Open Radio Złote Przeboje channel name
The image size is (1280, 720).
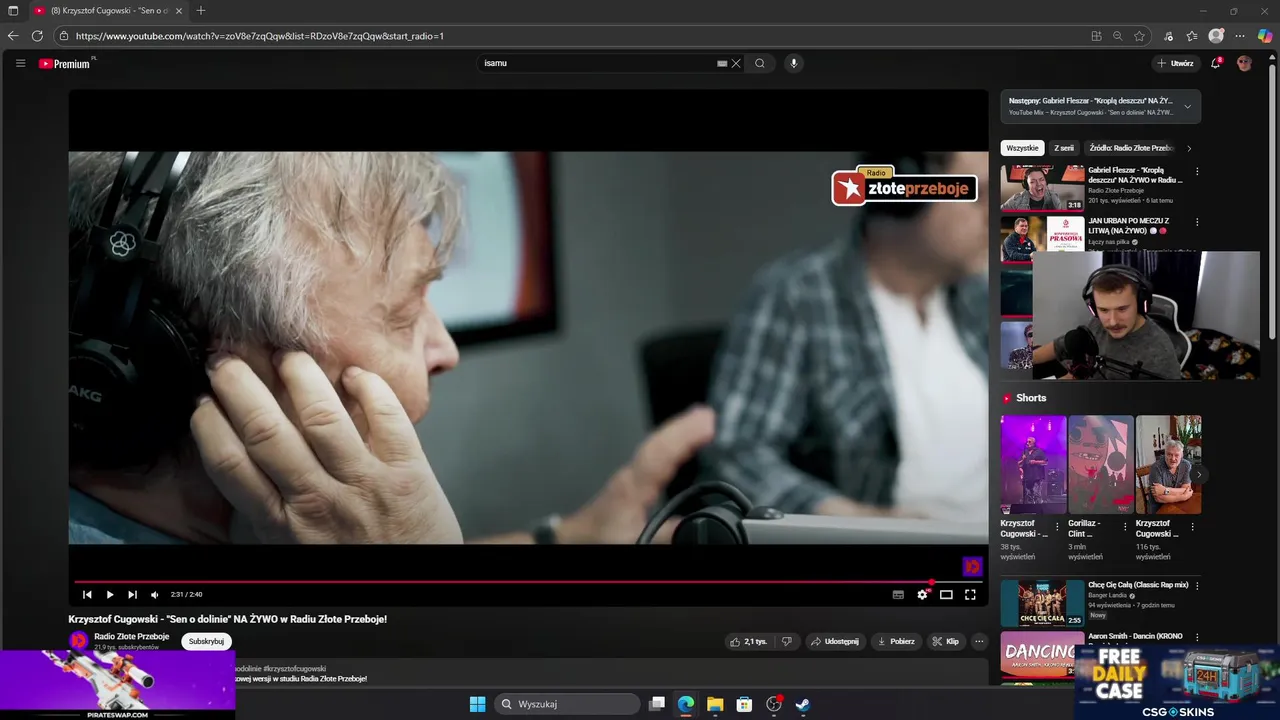[x=131, y=636]
